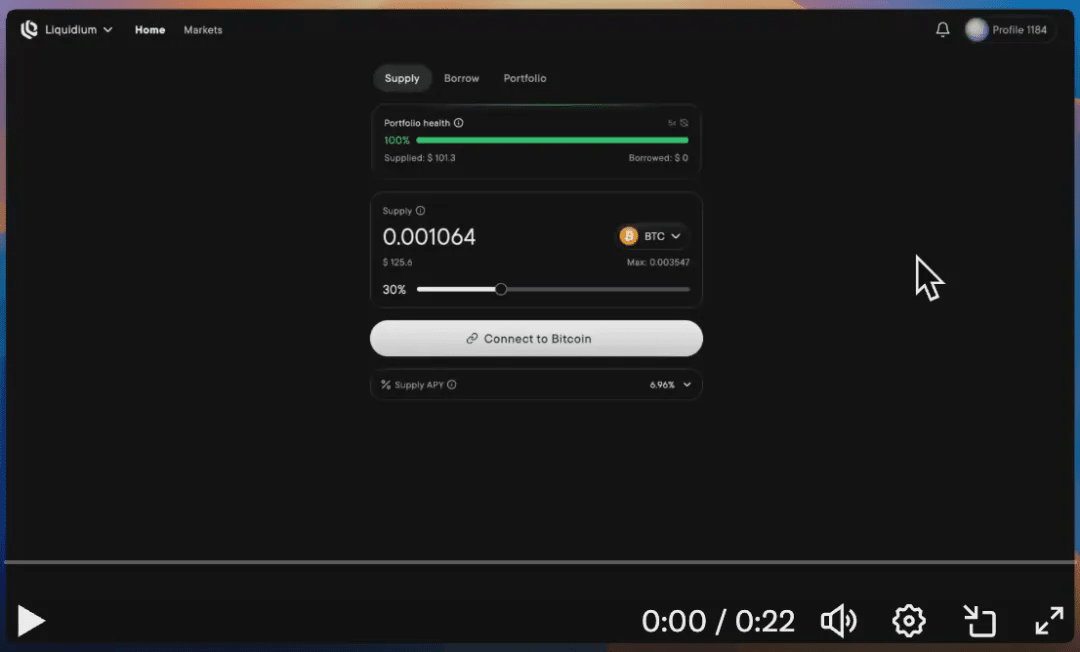Viewport: 1080px width, 652px height.
Task: Click the green portfolio health bar
Action: (552, 140)
